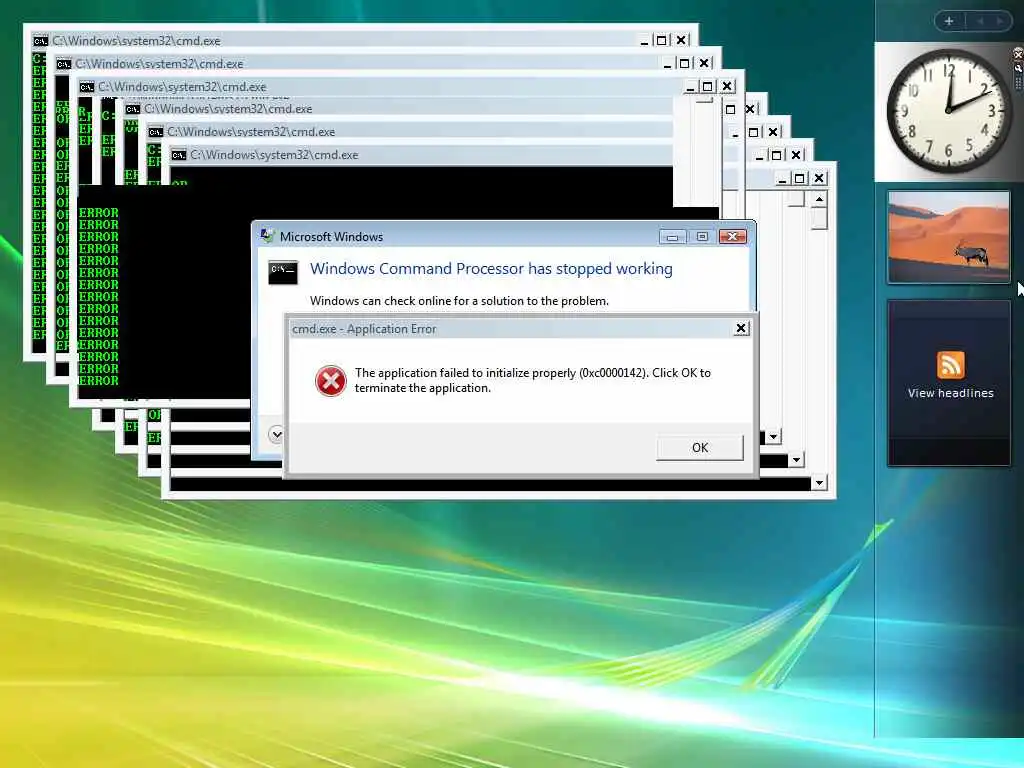Open system menu icon of second-rearmost cmd window
The height and width of the screenshot is (768, 1024).
click(63, 64)
